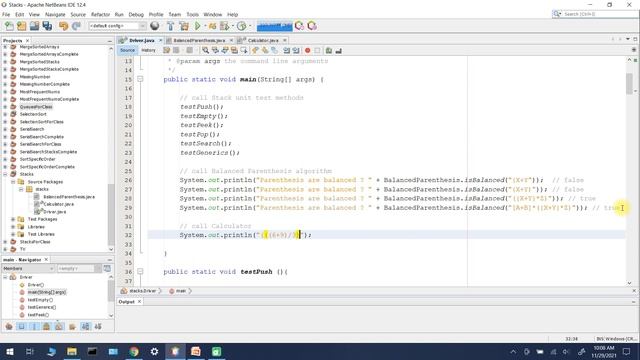Viewport: 640px width, 360px height.
Task: Click the Navigator filter settings icon beside the empty field
Action: (x=107, y=269)
